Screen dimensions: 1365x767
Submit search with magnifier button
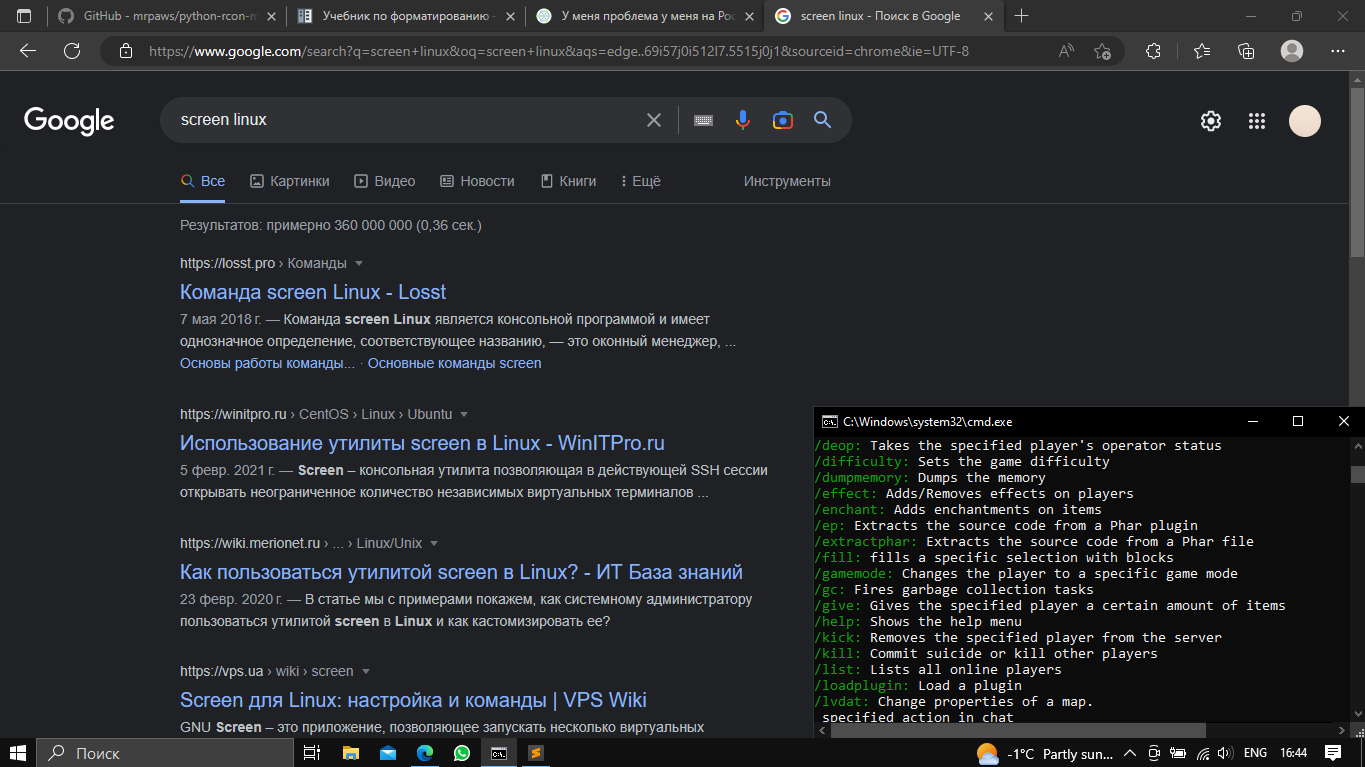pyautogui.click(x=823, y=120)
